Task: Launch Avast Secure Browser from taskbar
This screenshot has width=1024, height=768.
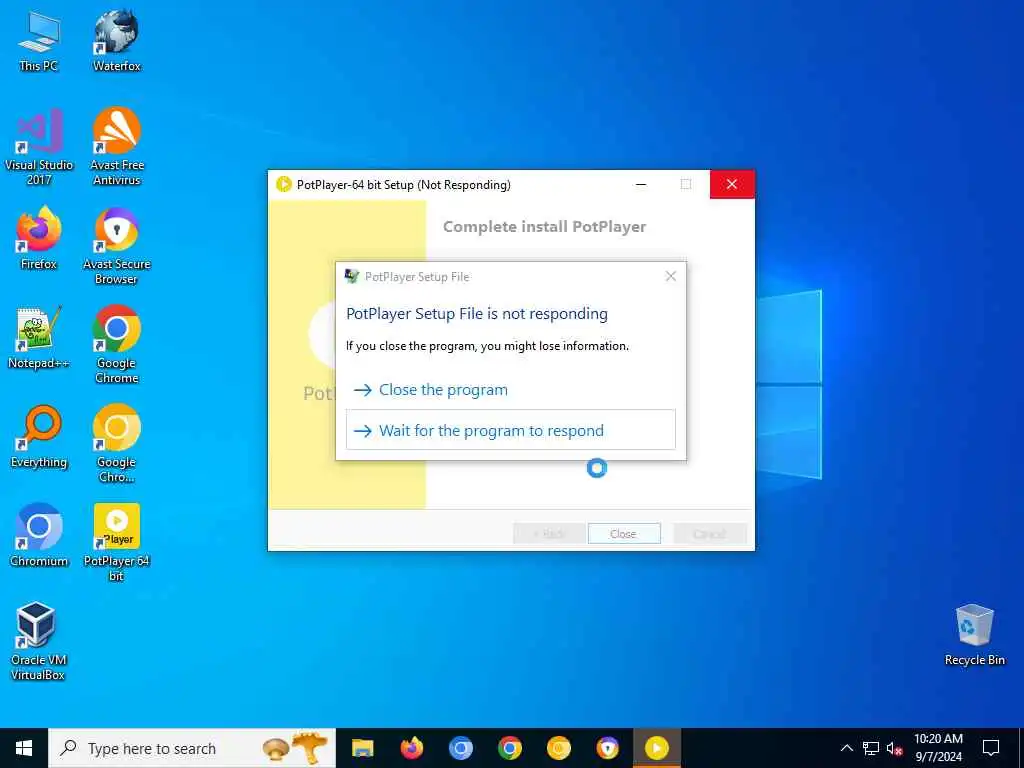Action: [x=607, y=748]
